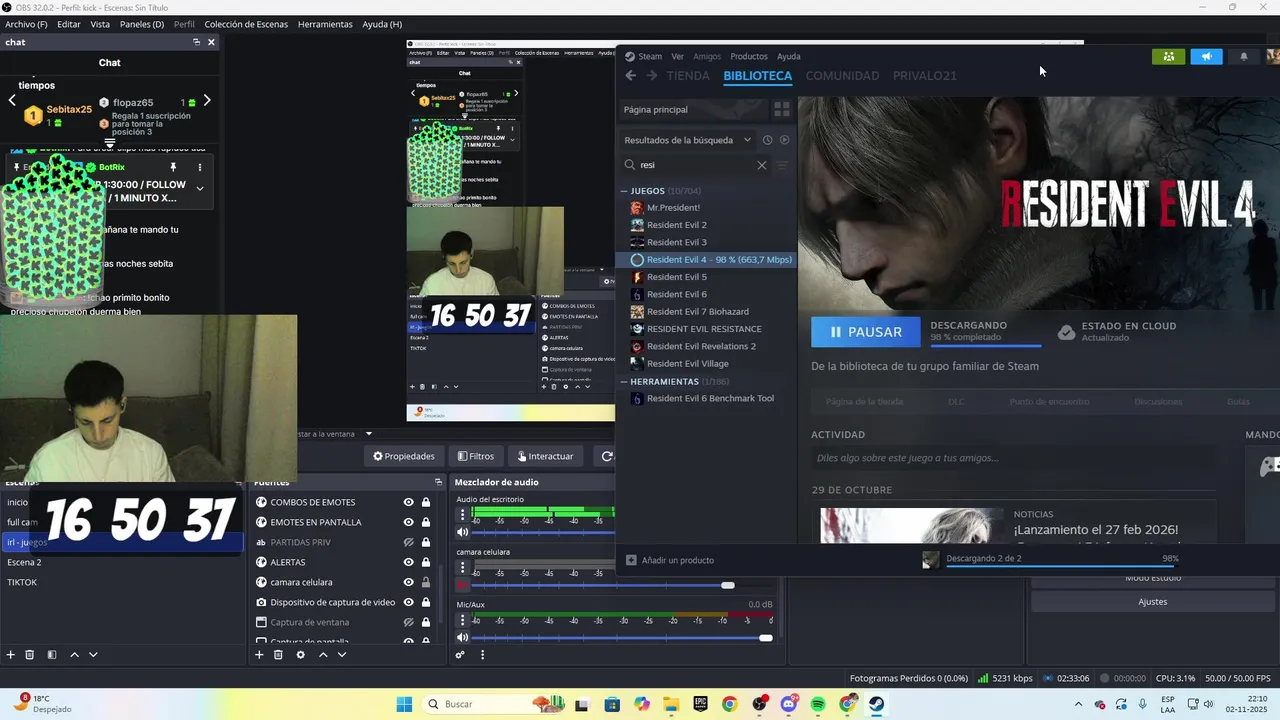Screen dimensions: 1280x720
Task: Open Colección de Escenas menu
Action: pyautogui.click(x=247, y=24)
